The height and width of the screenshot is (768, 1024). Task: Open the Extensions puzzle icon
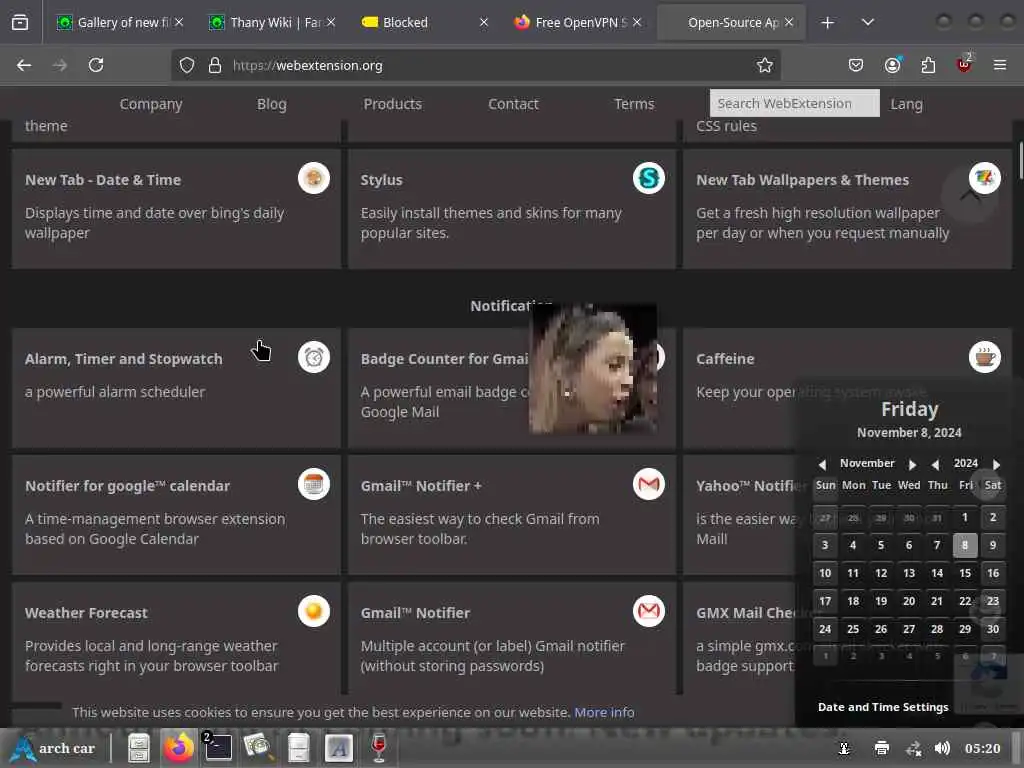click(928, 65)
